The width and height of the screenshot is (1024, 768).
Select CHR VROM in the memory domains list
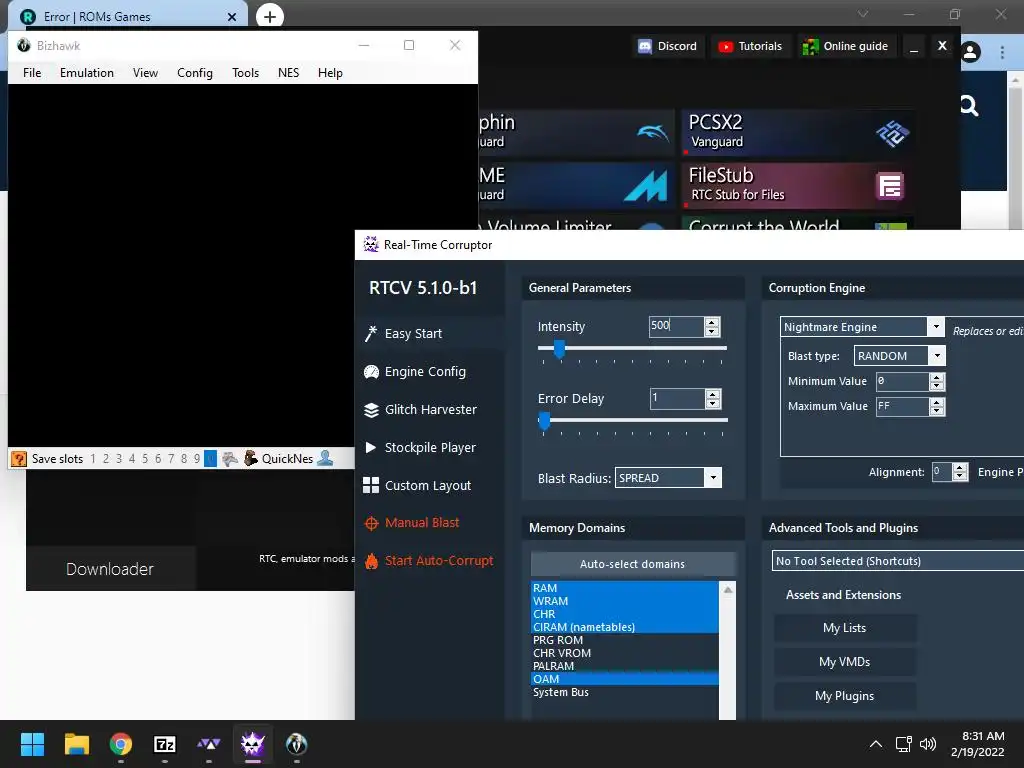pos(625,653)
